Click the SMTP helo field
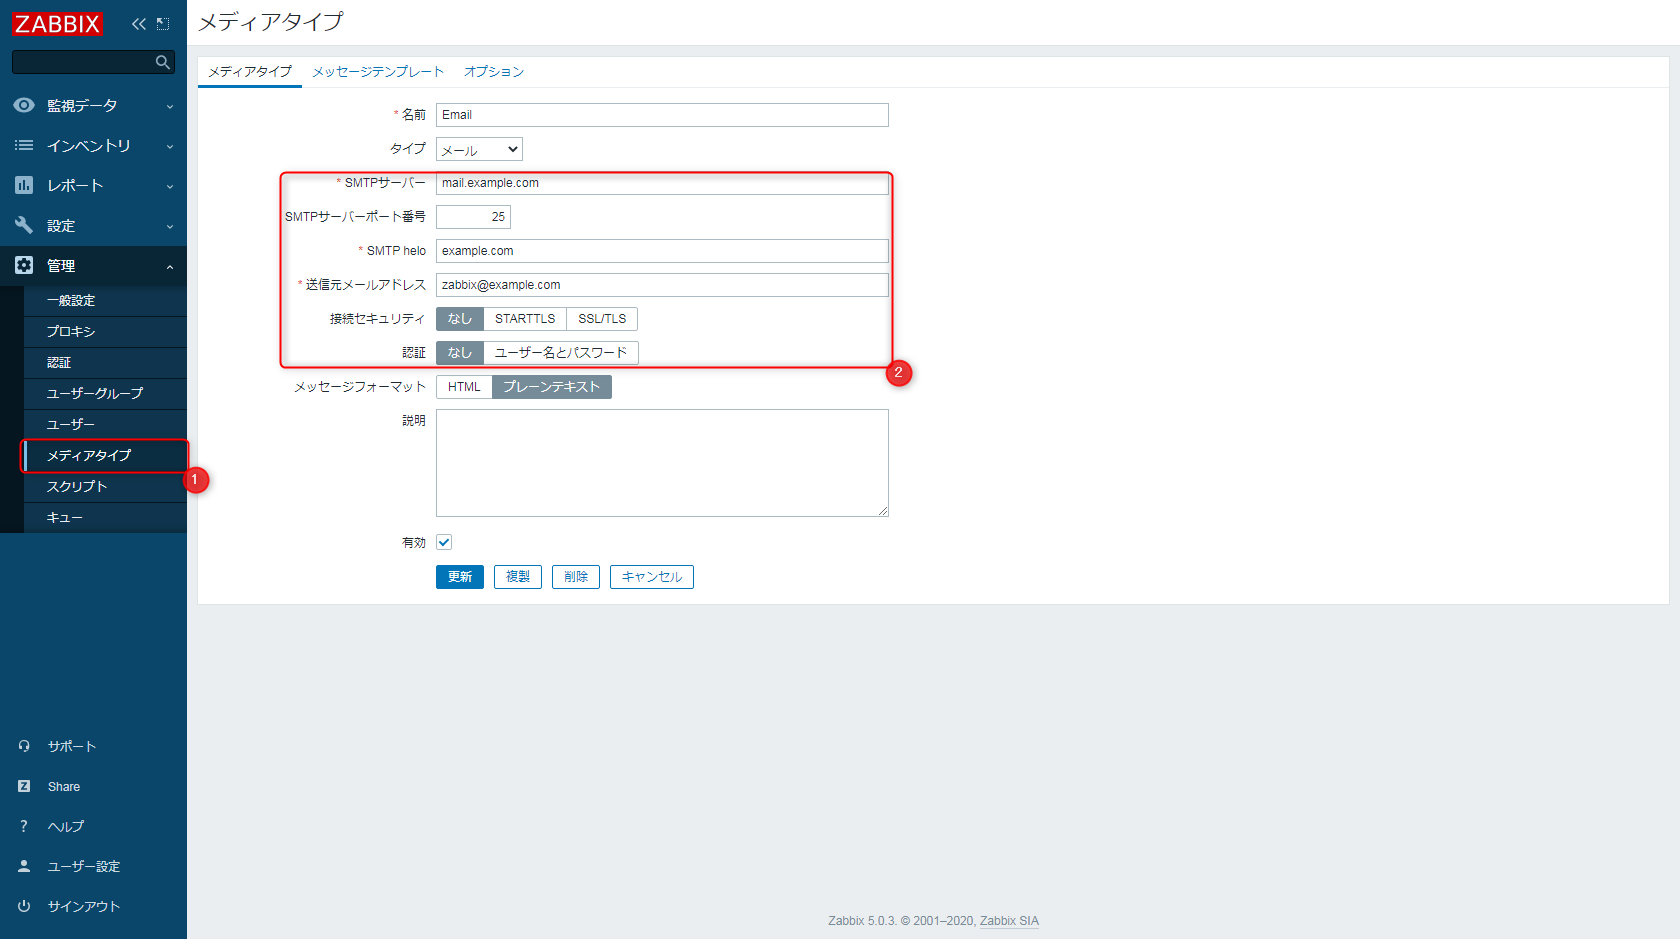This screenshot has width=1680, height=939. tap(662, 251)
